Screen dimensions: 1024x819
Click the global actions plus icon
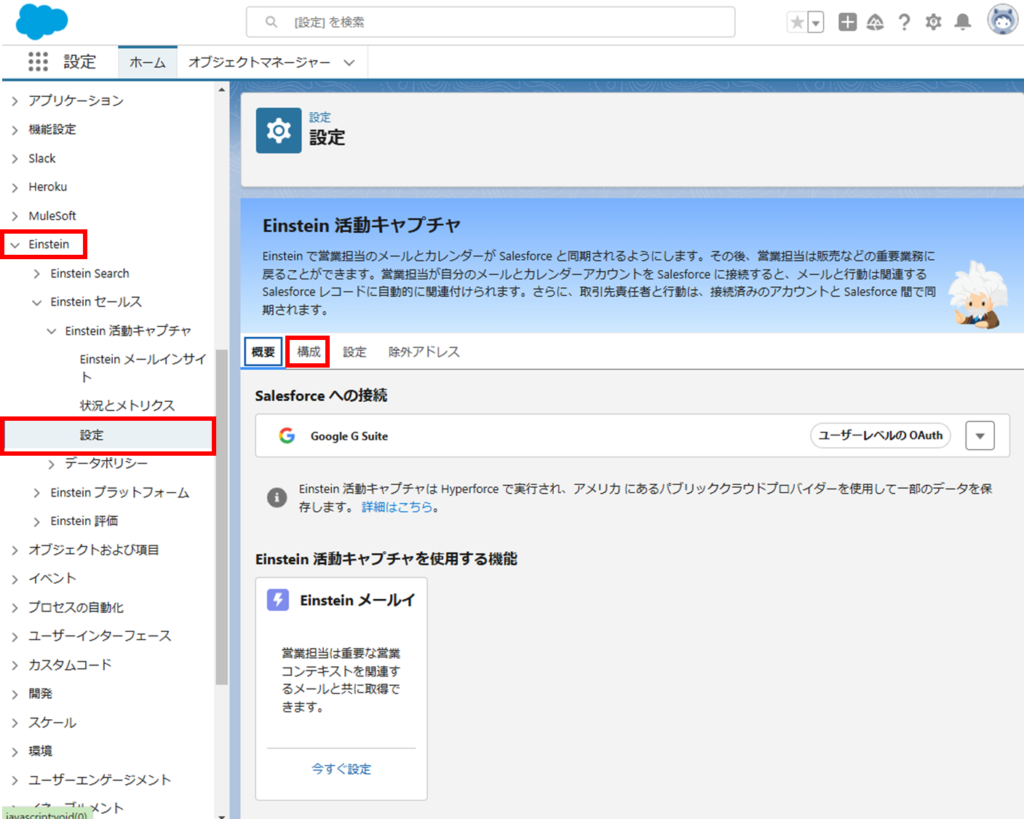coord(848,22)
